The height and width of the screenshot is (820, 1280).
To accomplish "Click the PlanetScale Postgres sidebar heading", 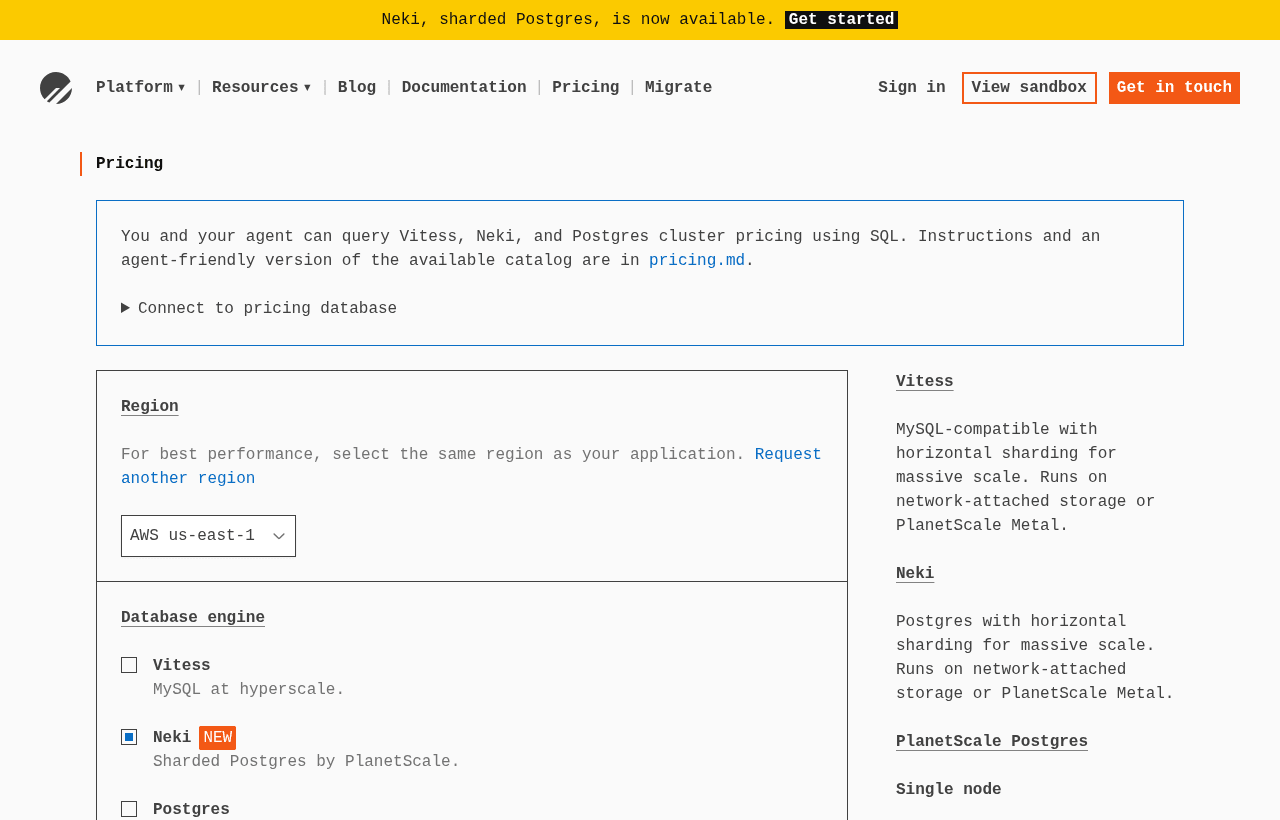I will 992,742.
